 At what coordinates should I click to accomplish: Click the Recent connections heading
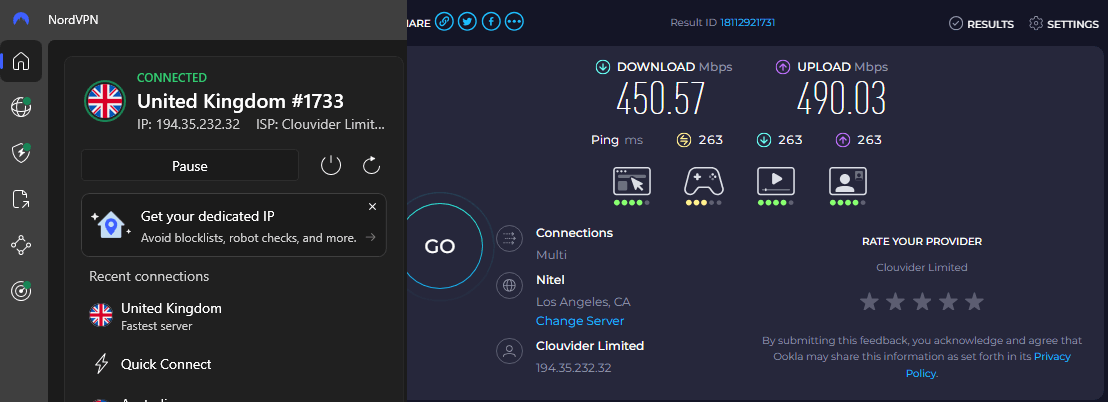click(149, 276)
